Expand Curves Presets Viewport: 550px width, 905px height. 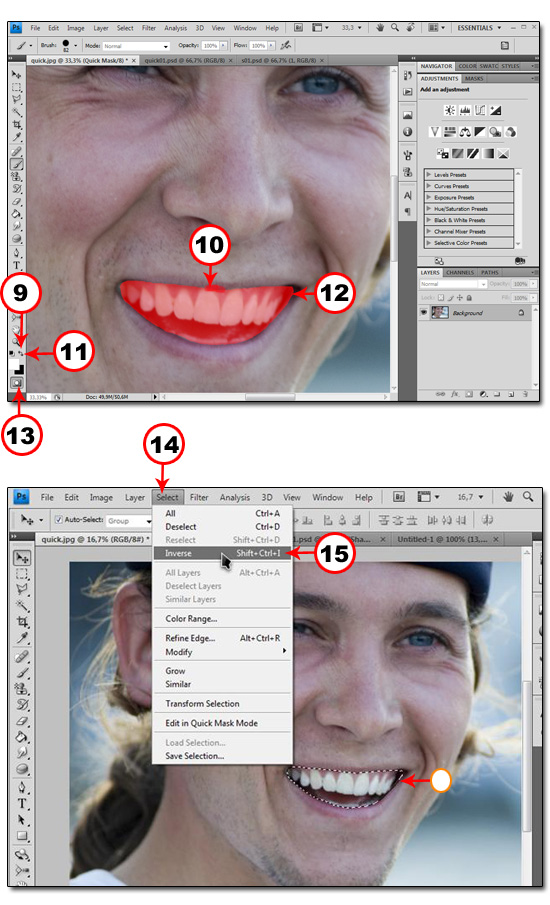point(428,186)
